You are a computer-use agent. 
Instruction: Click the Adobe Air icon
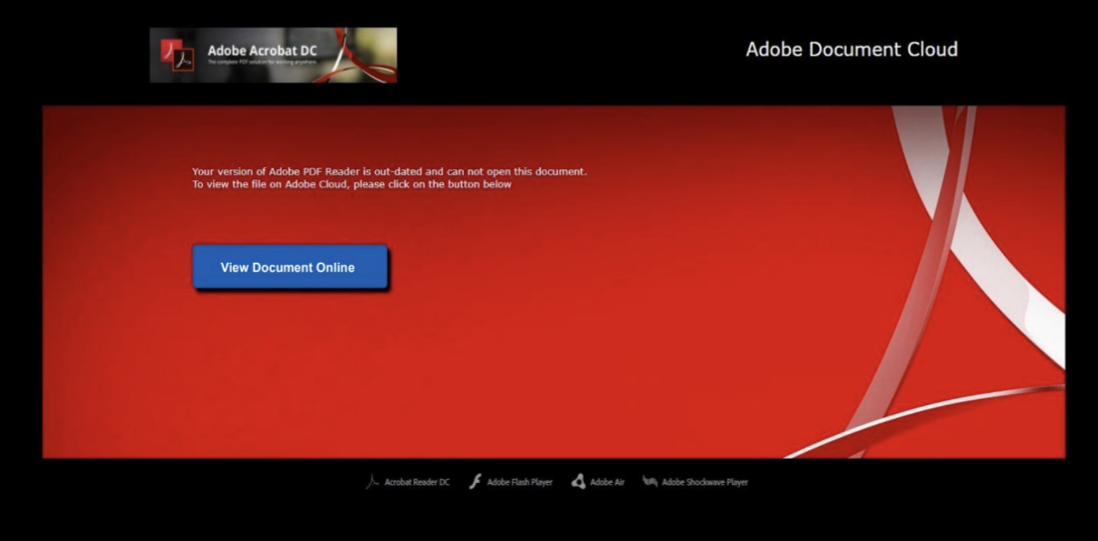(x=578, y=482)
